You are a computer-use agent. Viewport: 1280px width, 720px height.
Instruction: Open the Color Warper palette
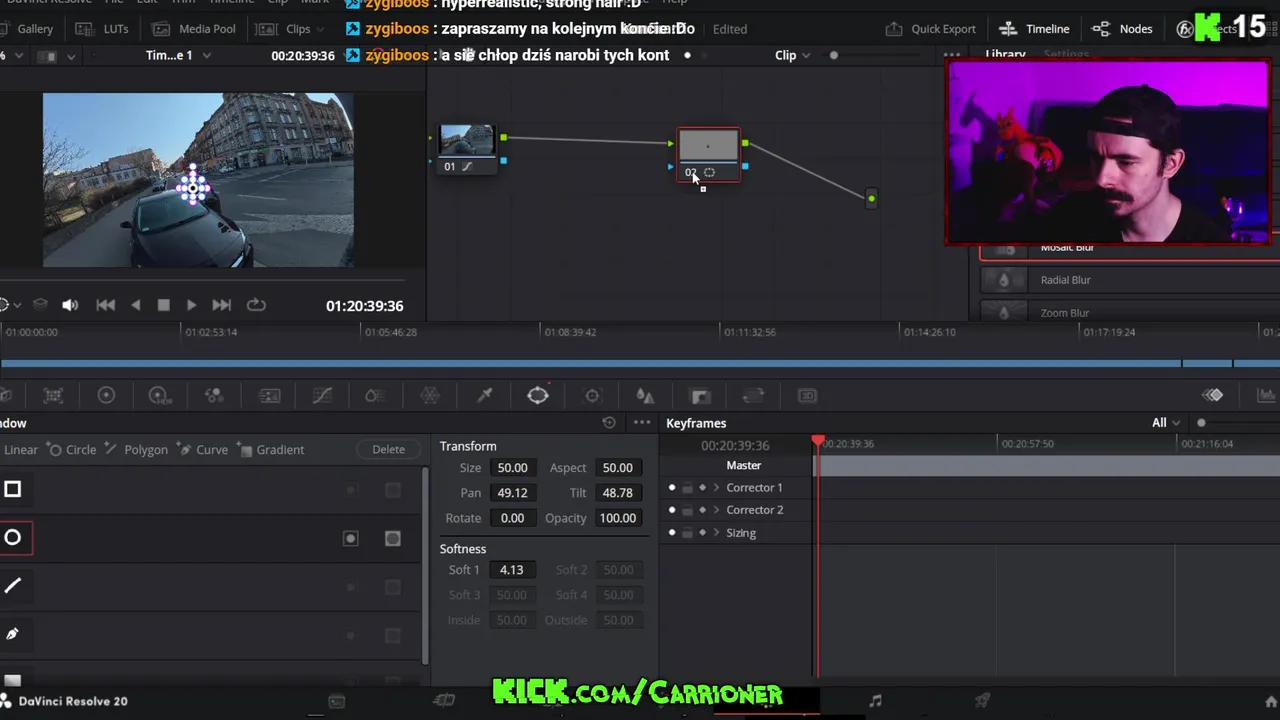coord(430,396)
